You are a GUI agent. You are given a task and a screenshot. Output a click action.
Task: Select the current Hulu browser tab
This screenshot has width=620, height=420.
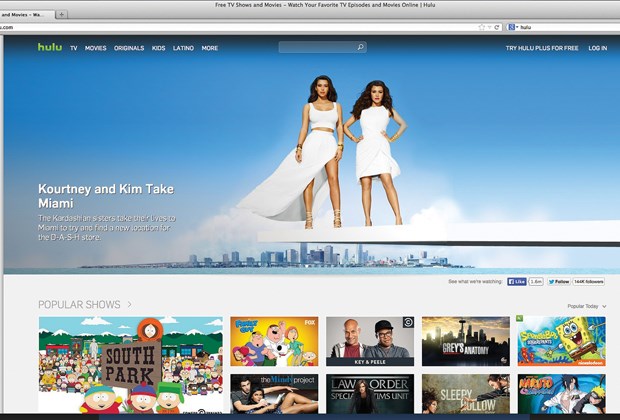(26, 15)
